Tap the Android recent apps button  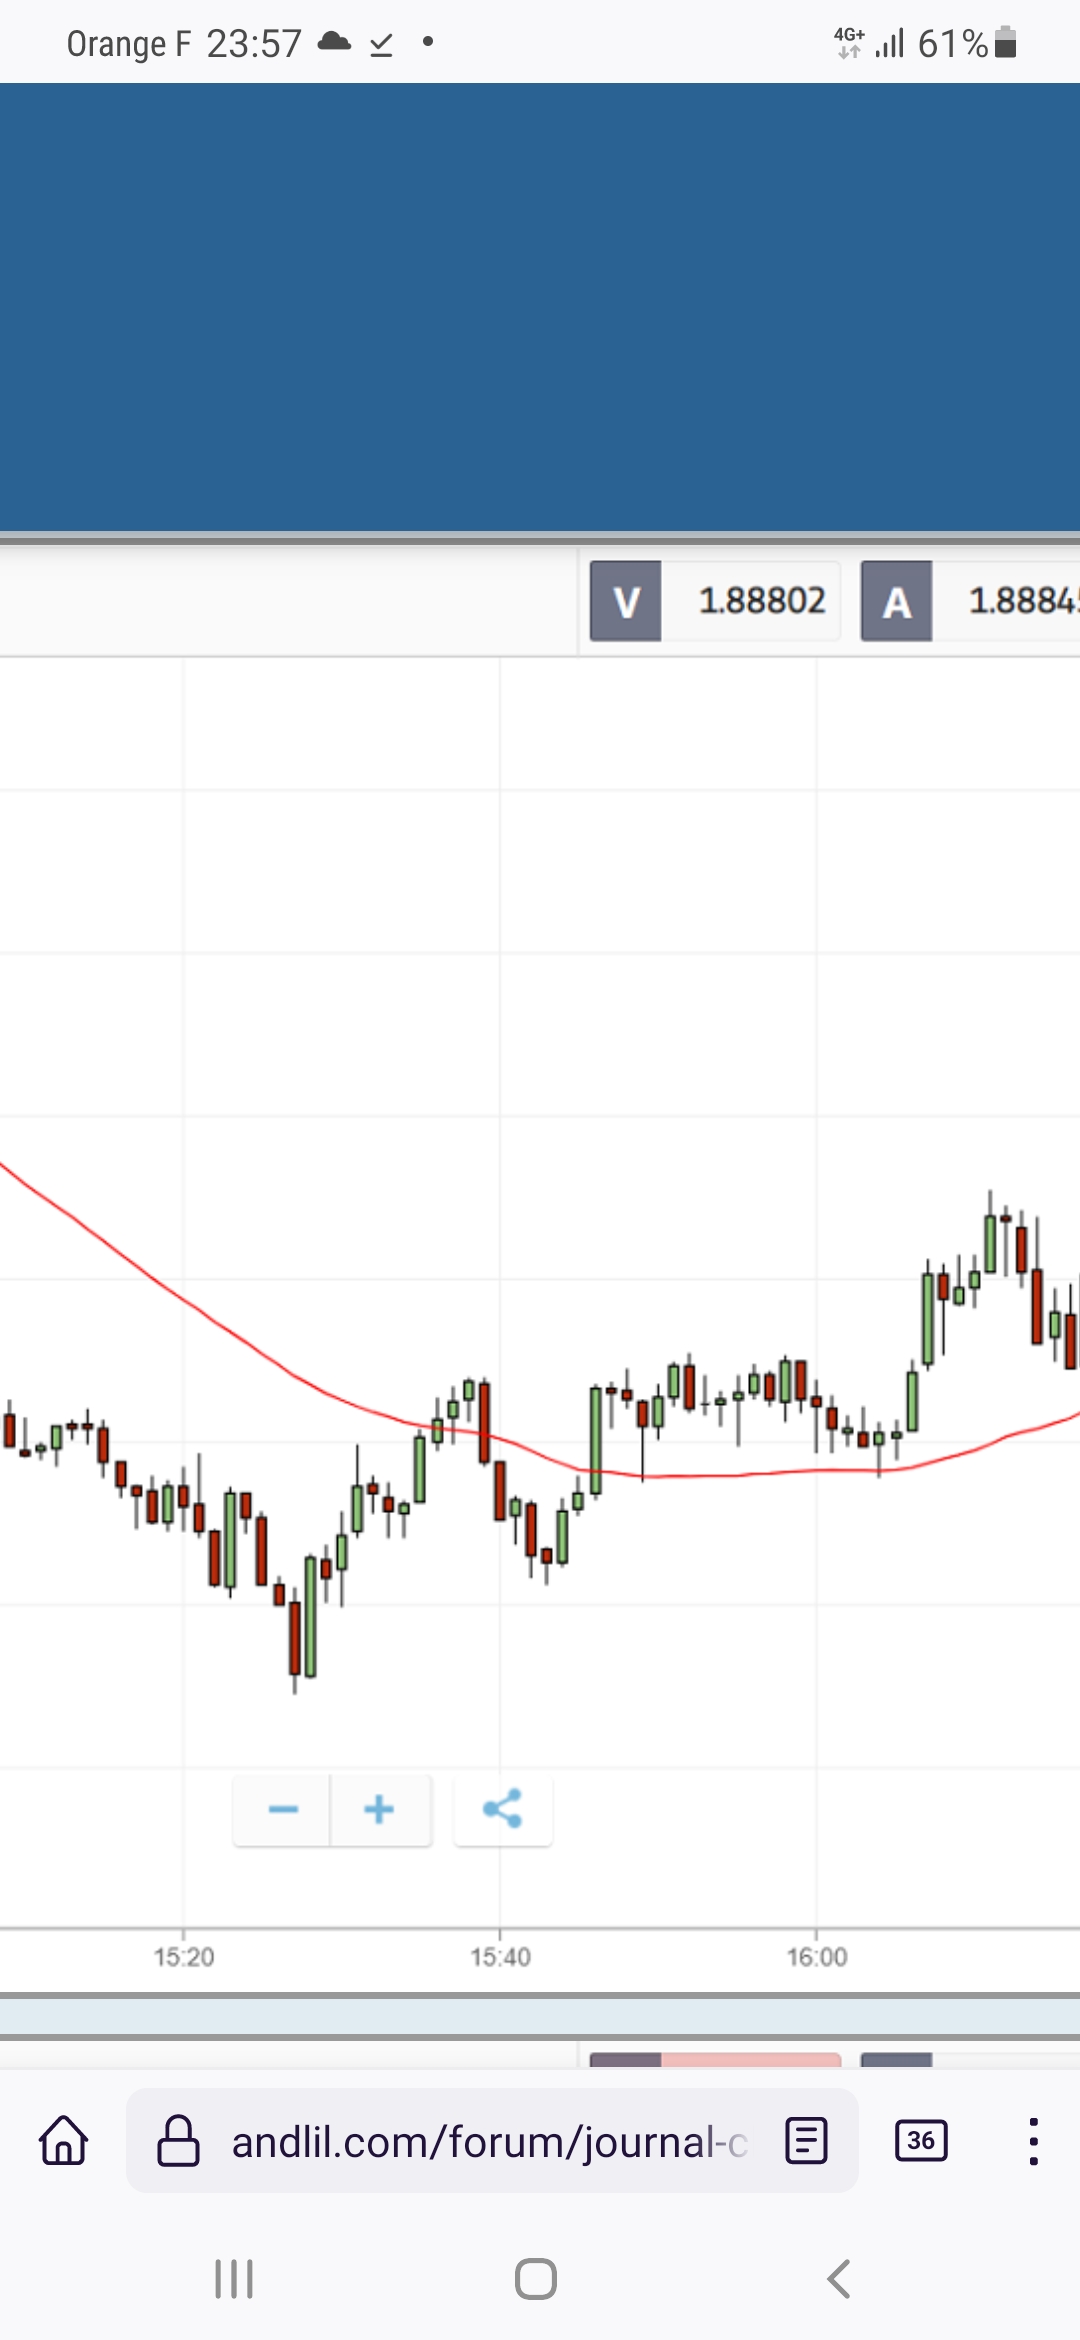pos(234,2279)
